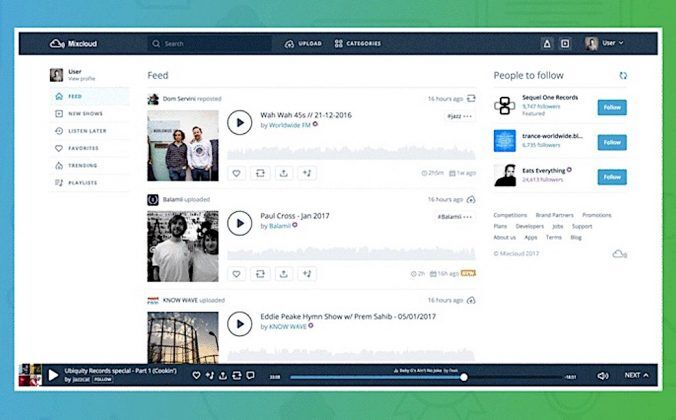Move the player progress bar handle
676x420 pixels.
point(463,377)
